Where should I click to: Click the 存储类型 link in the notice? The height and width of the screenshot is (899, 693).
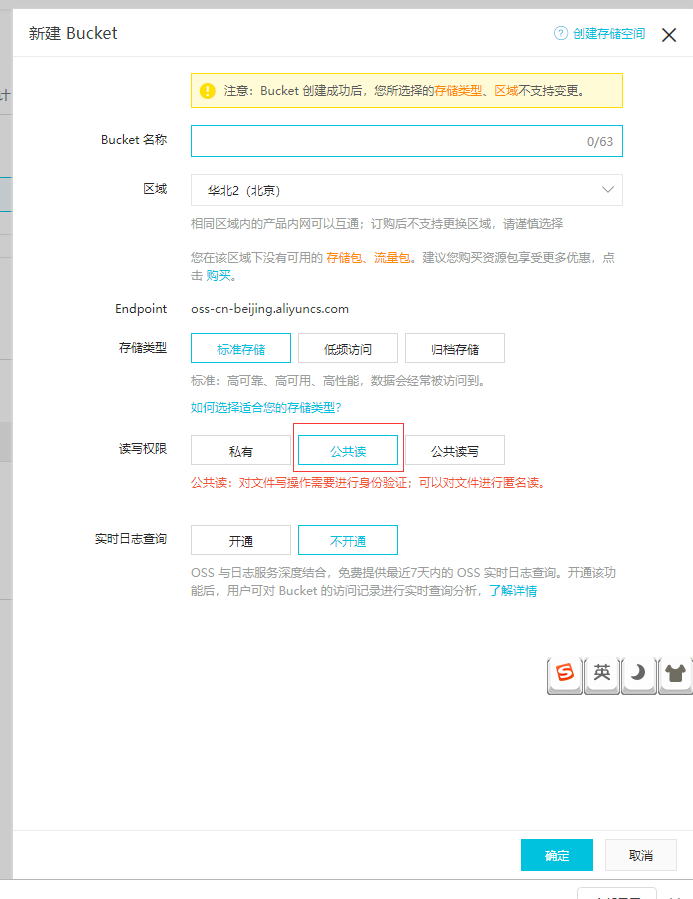(x=458, y=91)
